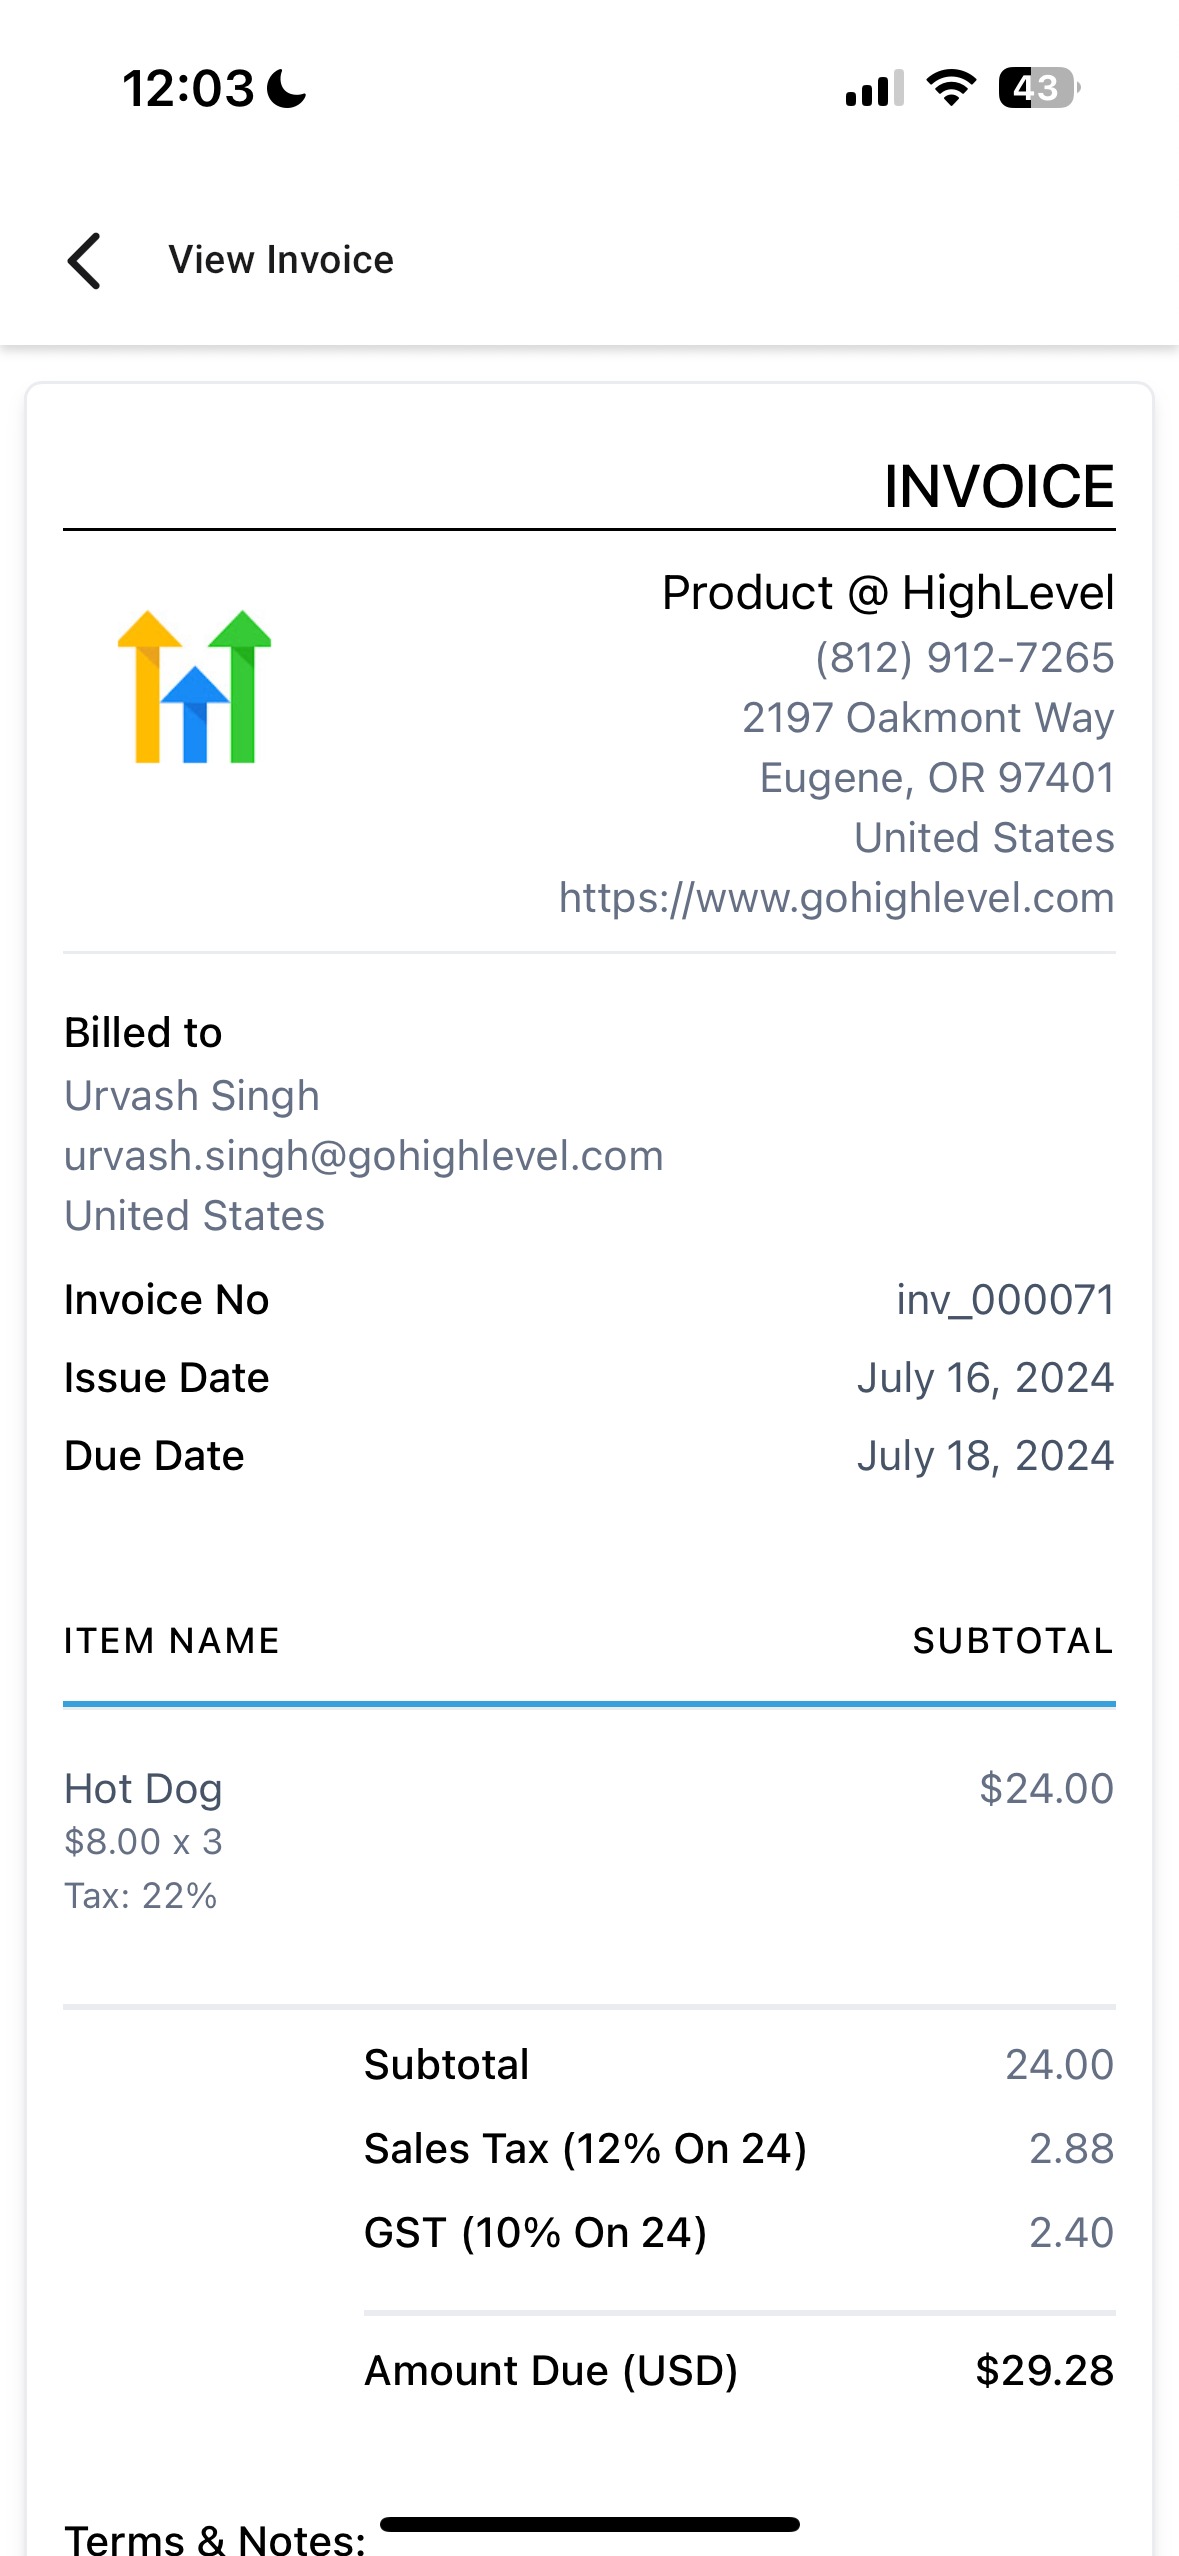This screenshot has width=1179, height=2556.
Task: Tap the battery indicator icon
Action: [1039, 88]
